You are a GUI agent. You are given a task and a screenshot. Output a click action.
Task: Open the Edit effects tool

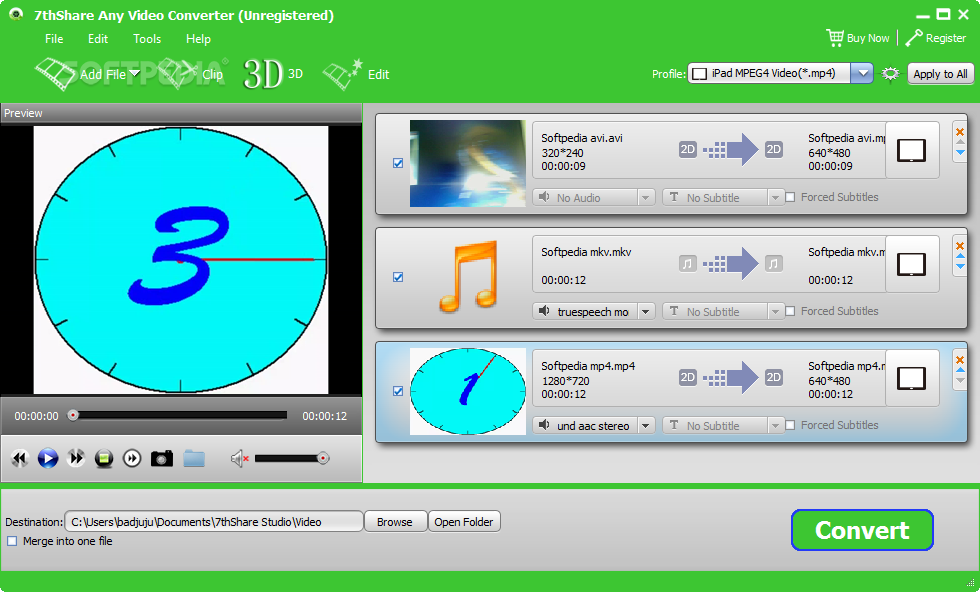(x=356, y=74)
